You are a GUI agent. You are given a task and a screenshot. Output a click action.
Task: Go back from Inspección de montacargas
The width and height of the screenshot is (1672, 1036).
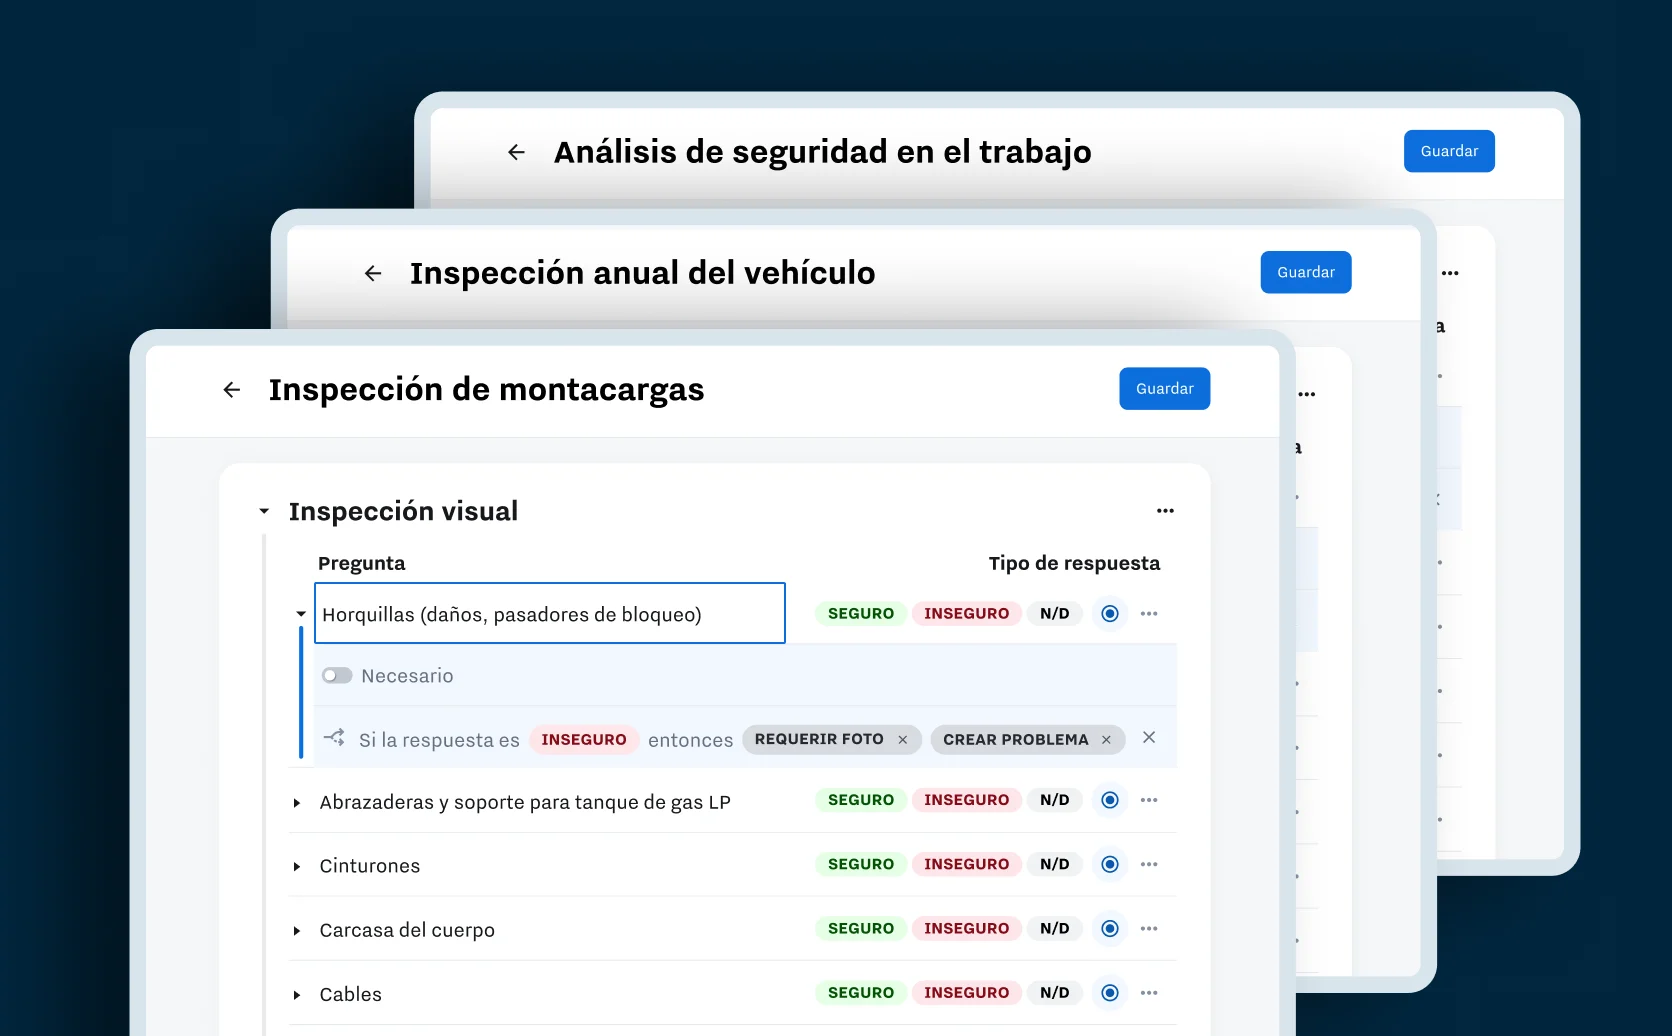(232, 390)
